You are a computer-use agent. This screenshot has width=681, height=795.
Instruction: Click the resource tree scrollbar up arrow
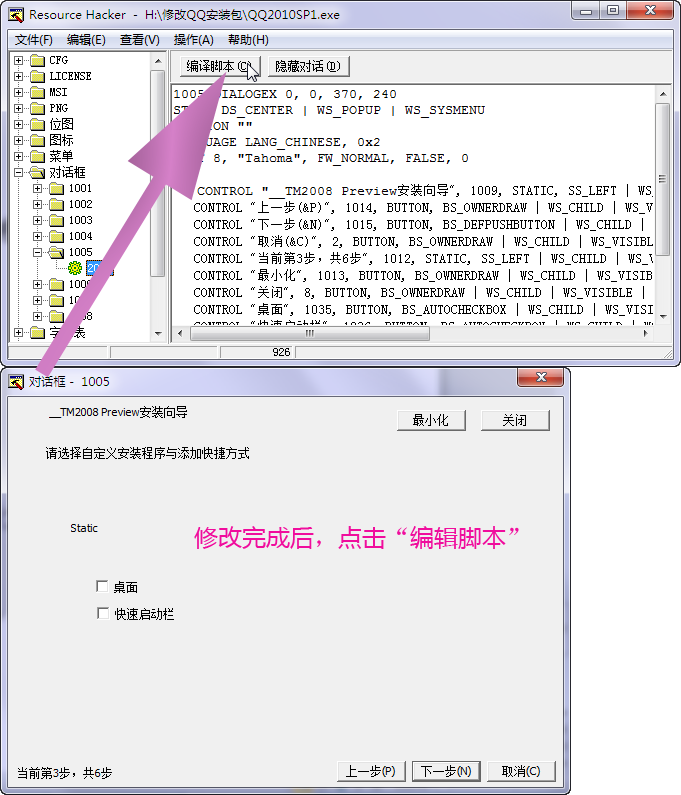click(158, 61)
